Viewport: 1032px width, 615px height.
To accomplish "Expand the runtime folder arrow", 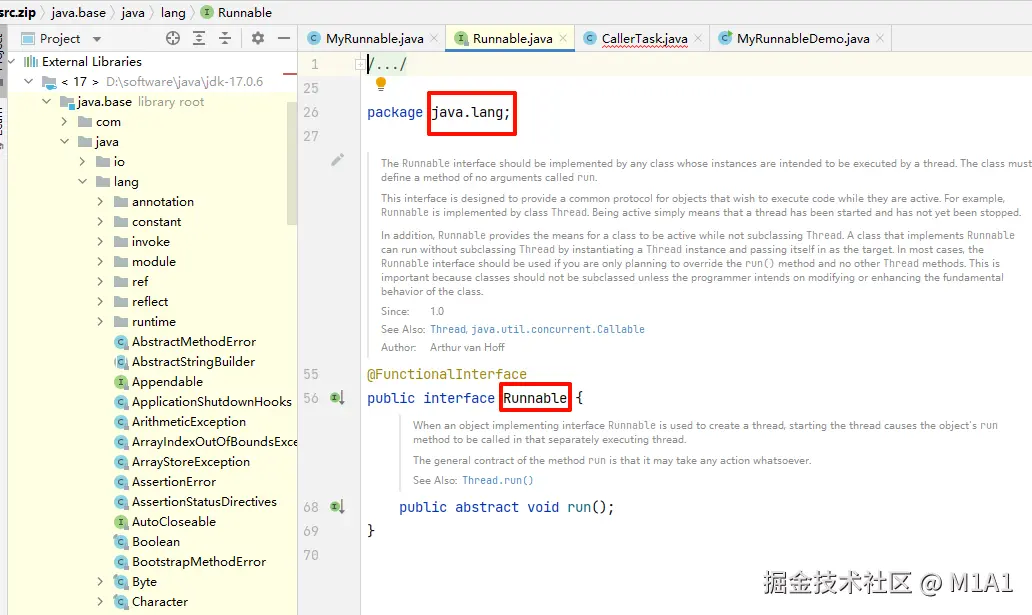I will click(x=100, y=322).
